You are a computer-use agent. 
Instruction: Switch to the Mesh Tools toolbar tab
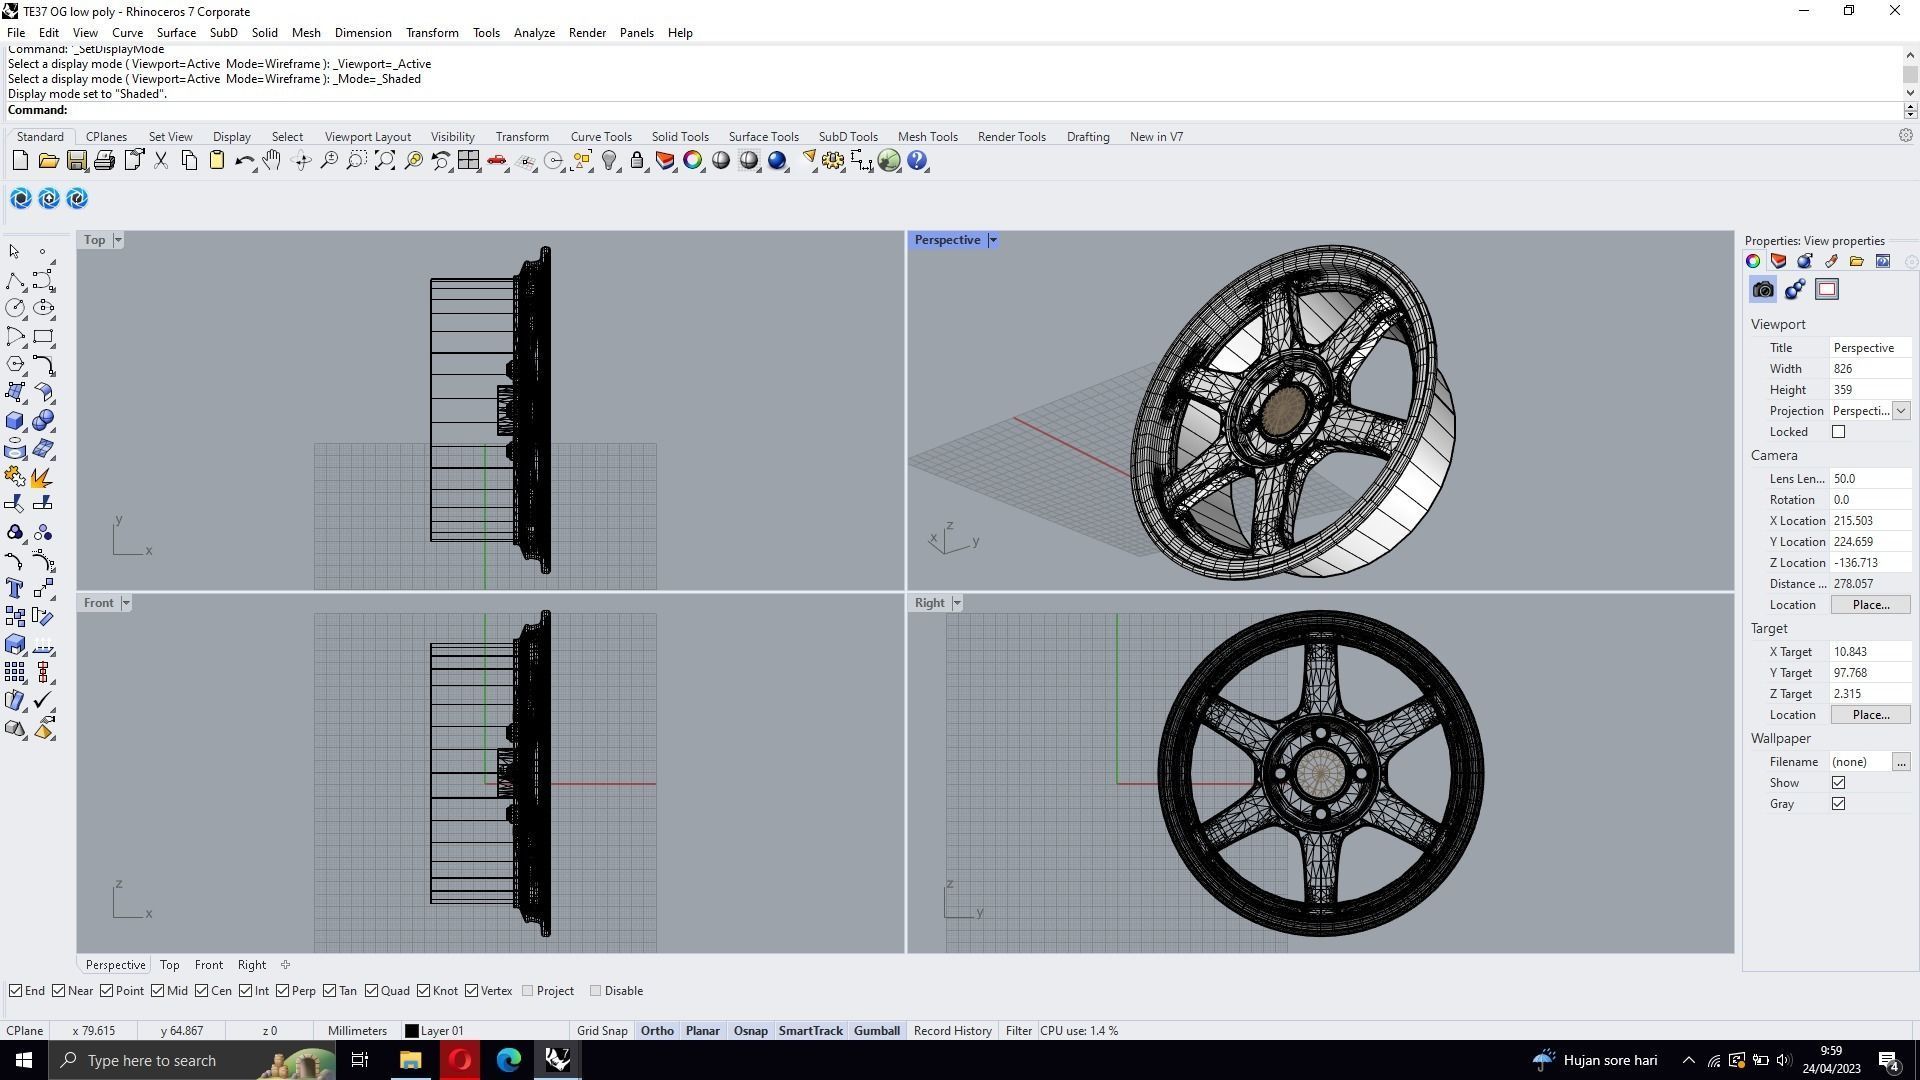click(x=927, y=137)
